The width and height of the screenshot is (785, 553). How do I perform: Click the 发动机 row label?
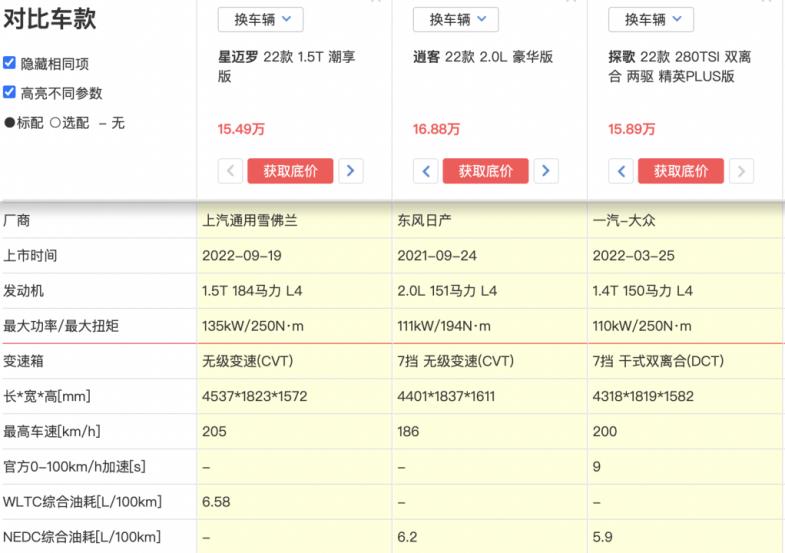24,291
